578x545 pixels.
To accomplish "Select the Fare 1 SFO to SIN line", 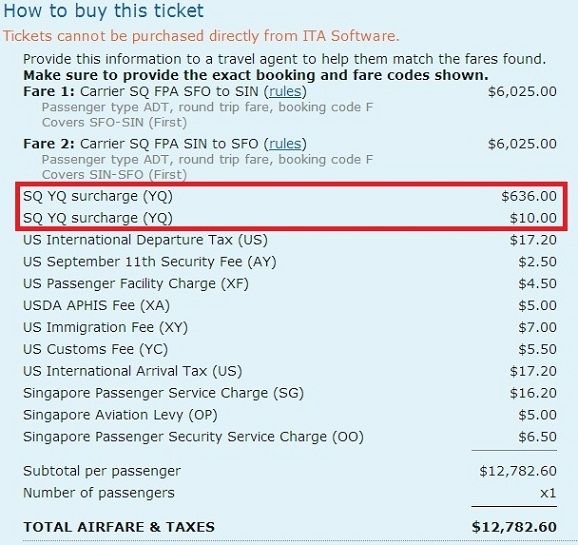I will pyautogui.click(x=290, y=91).
